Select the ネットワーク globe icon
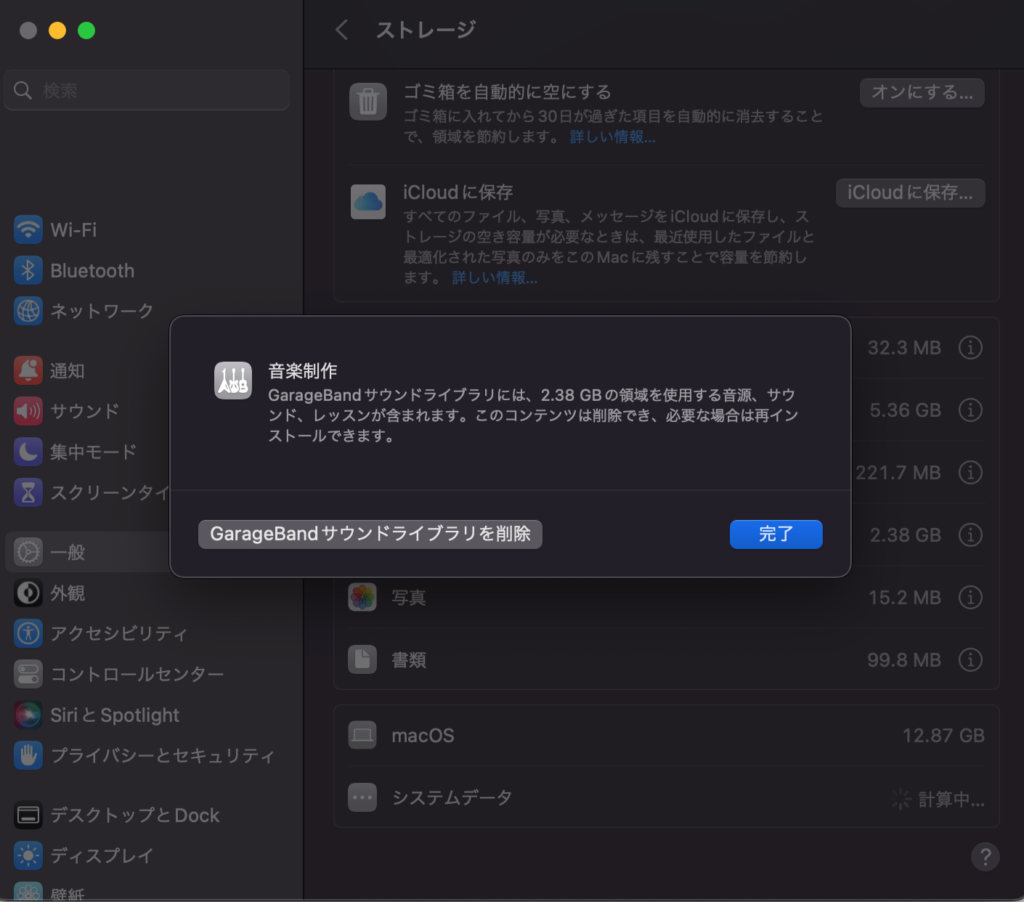Image resolution: width=1024 pixels, height=902 pixels. 28,311
